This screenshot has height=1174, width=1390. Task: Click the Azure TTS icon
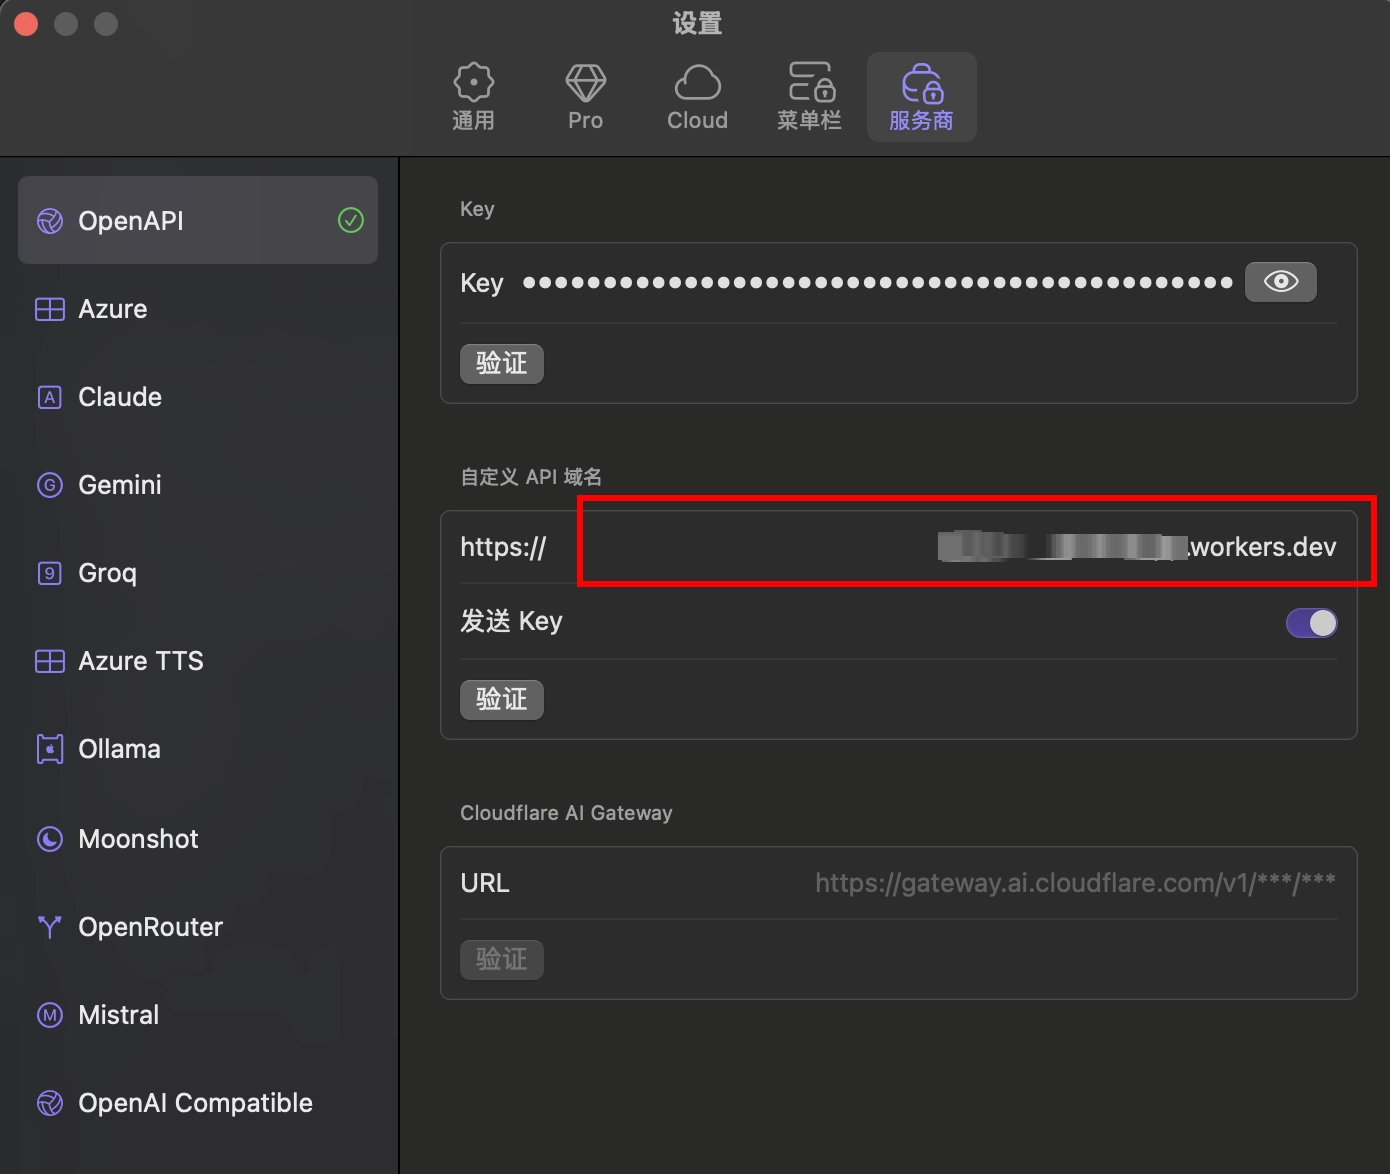pos(50,661)
